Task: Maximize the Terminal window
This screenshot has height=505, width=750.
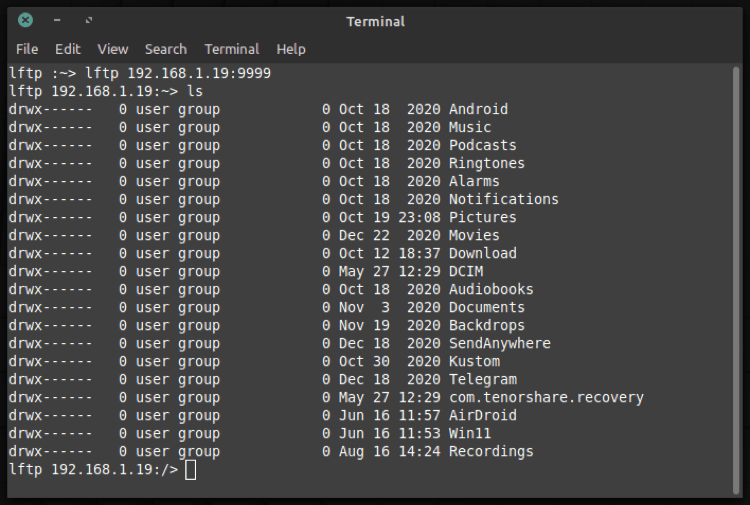Action: pyautogui.click(x=89, y=20)
